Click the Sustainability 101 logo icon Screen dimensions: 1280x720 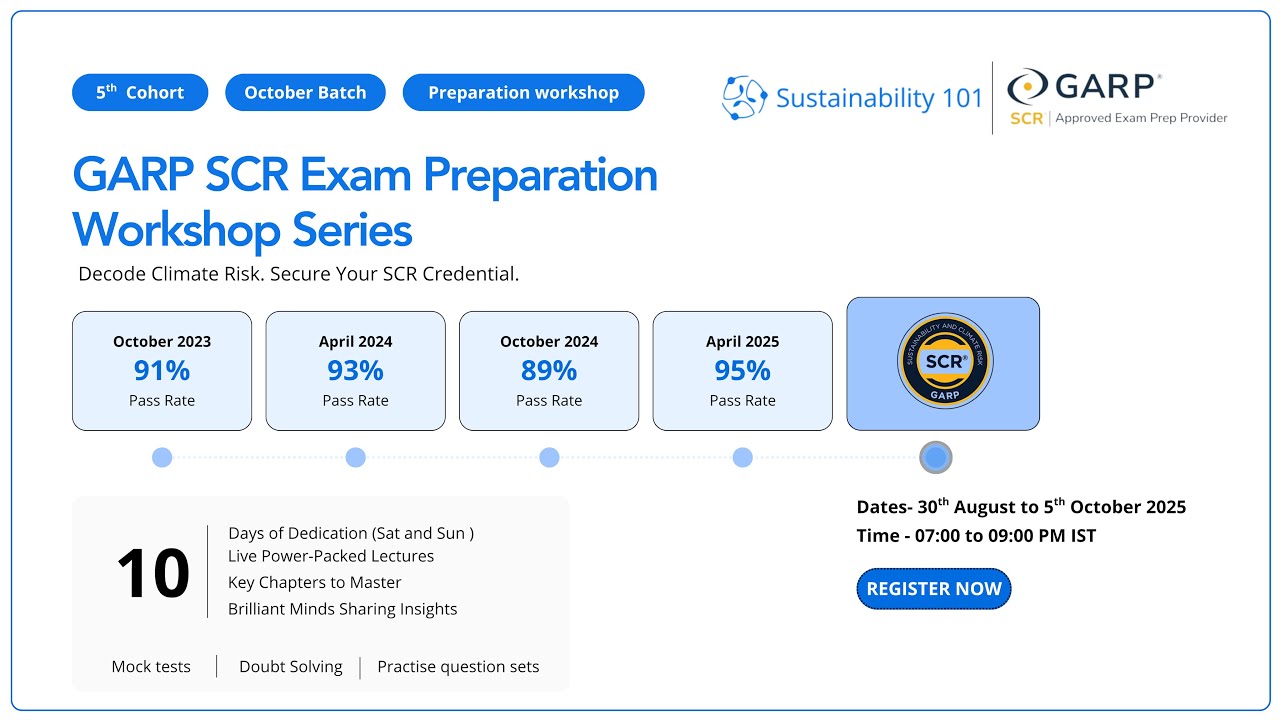pyautogui.click(x=745, y=98)
